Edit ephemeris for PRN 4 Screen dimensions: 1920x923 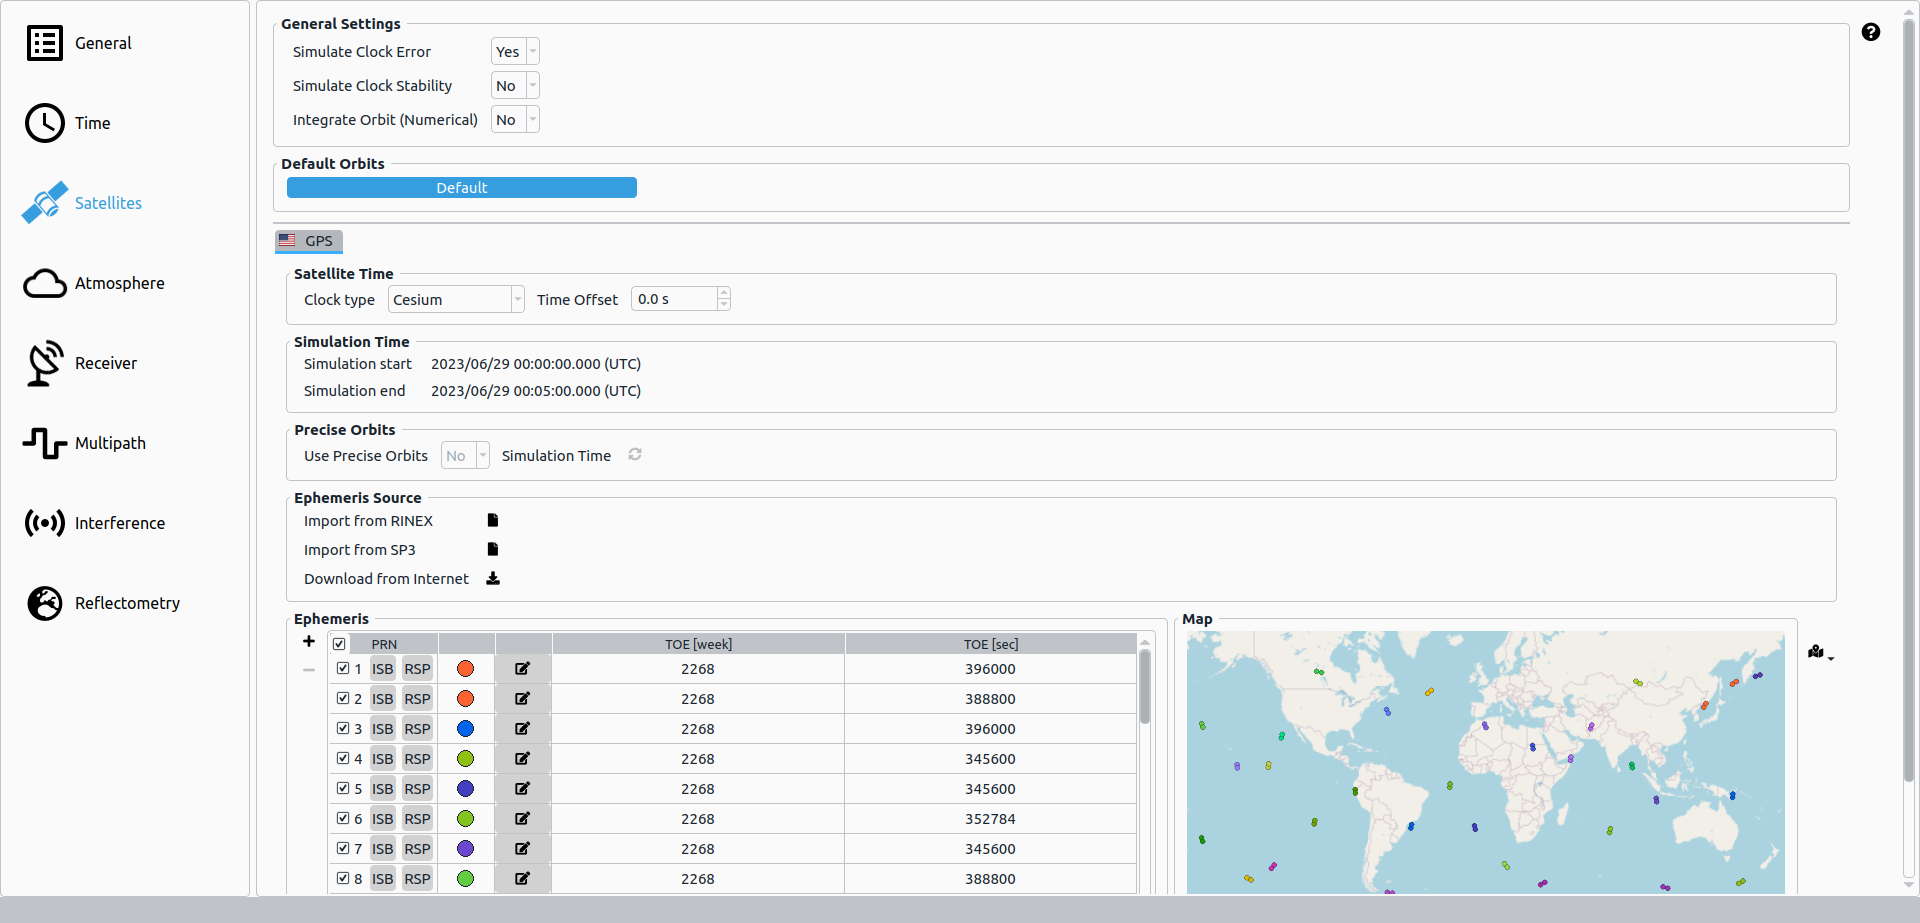coord(522,759)
